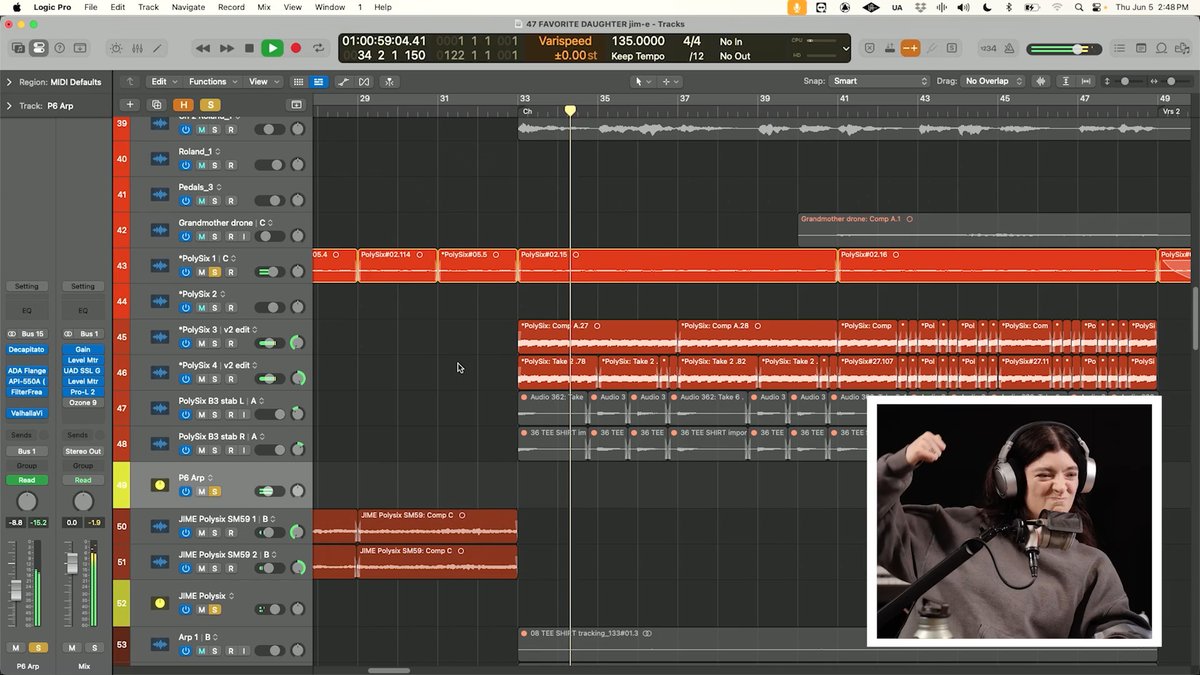Image resolution: width=1200 pixels, height=675 pixels.
Task: Open the Media Browsers icon
Action: [1183, 48]
